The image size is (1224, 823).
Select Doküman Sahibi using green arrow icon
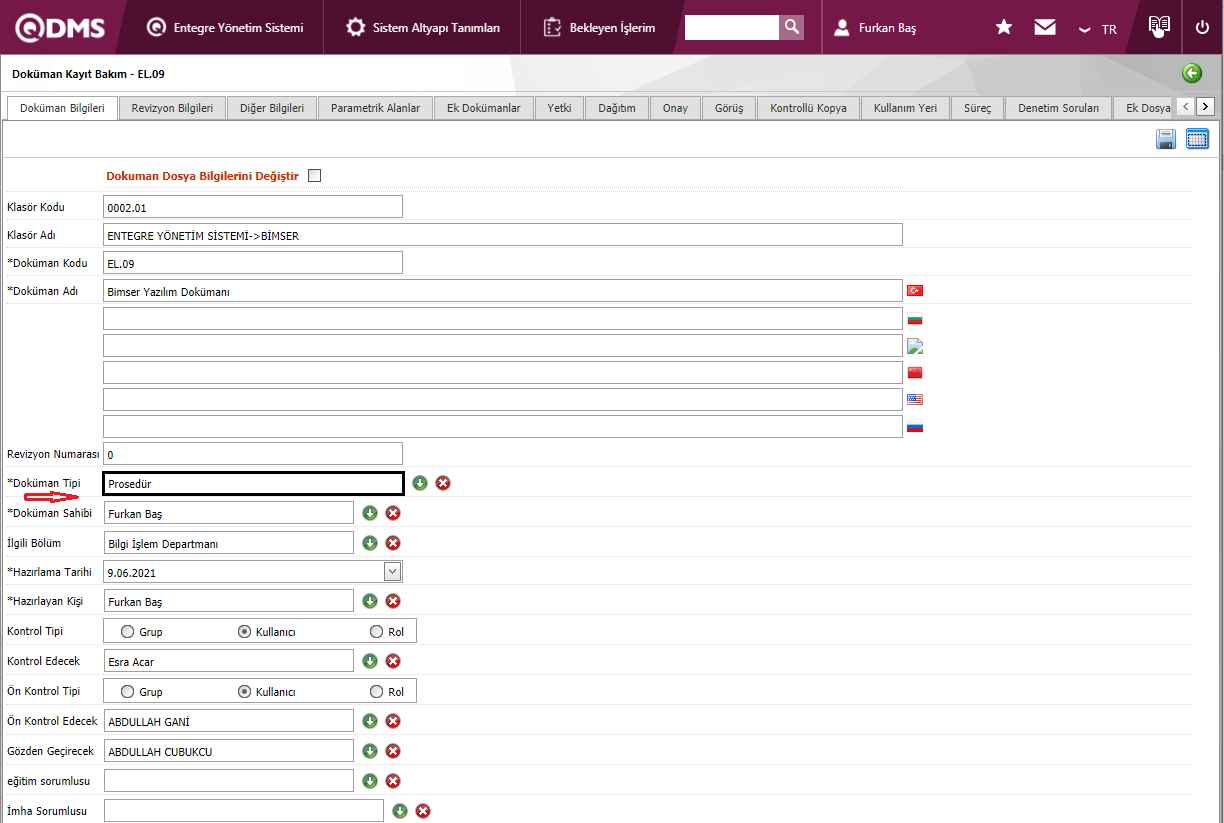pyautogui.click(x=370, y=513)
